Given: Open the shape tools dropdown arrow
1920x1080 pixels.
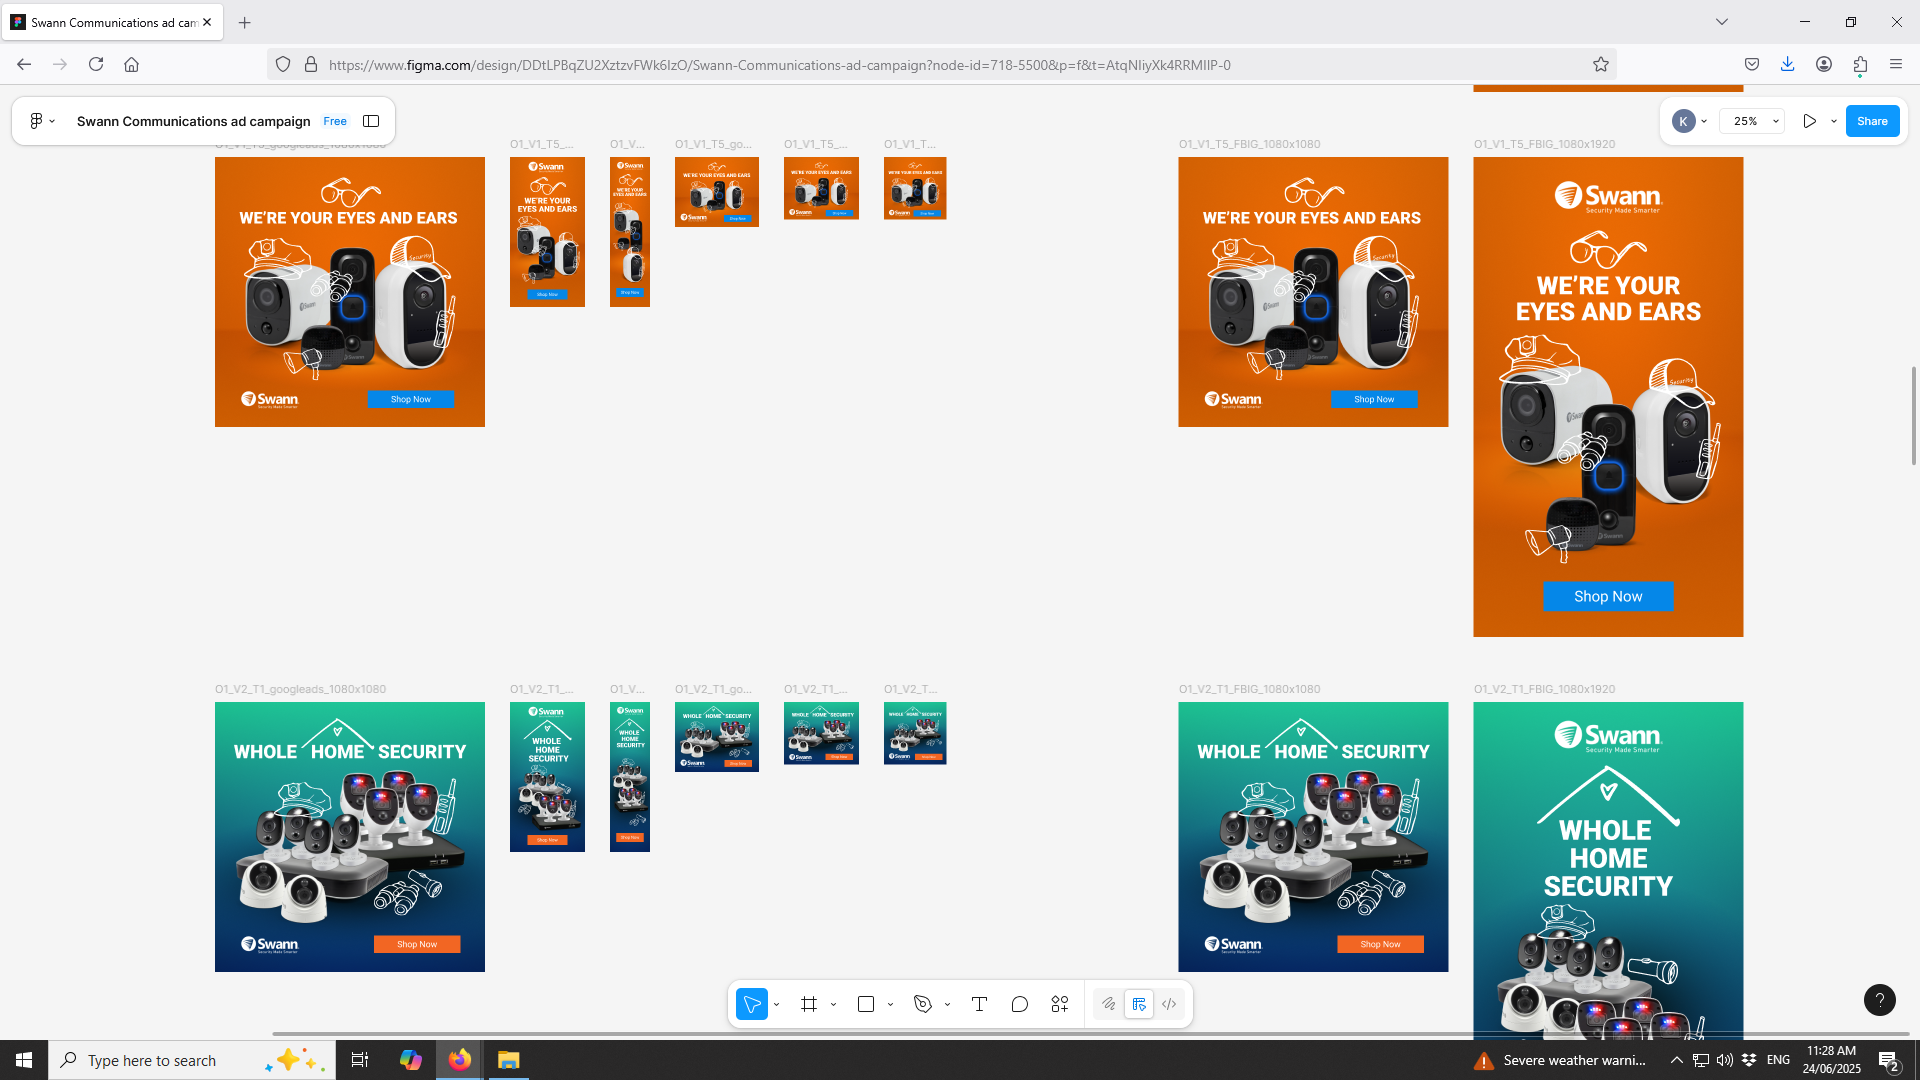Looking at the screenshot, I should 890,1004.
